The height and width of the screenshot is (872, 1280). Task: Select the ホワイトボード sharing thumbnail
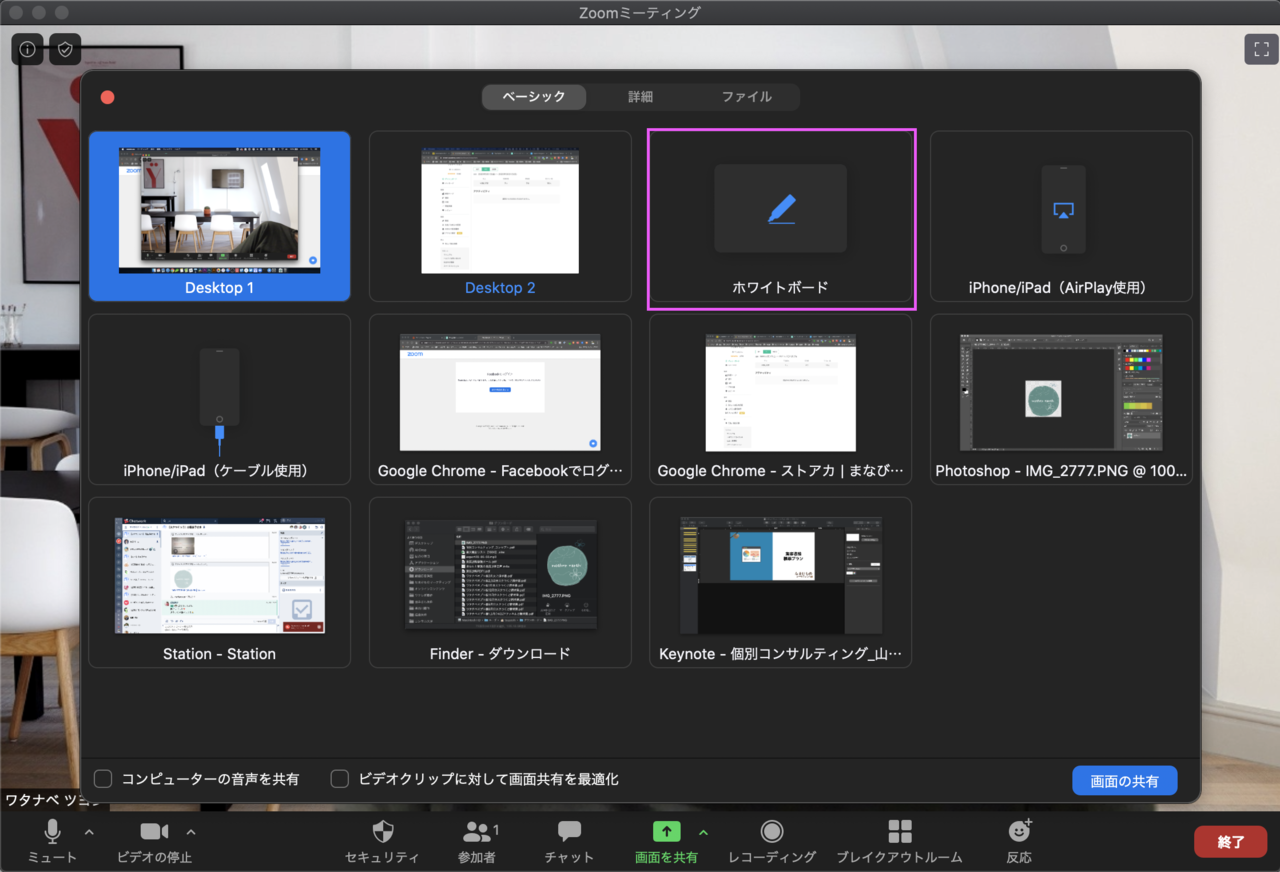pyautogui.click(x=780, y=208)
